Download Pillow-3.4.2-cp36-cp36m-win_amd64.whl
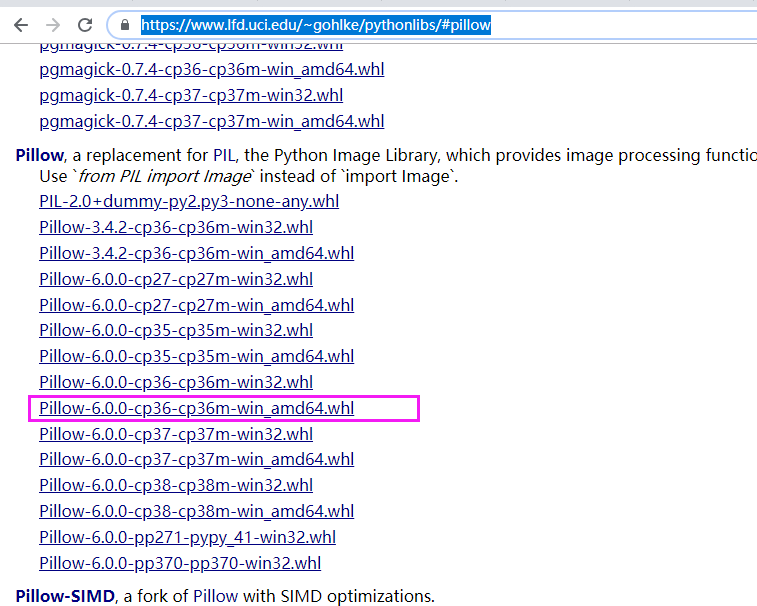The image size is (757, 606). coord(196,254)
